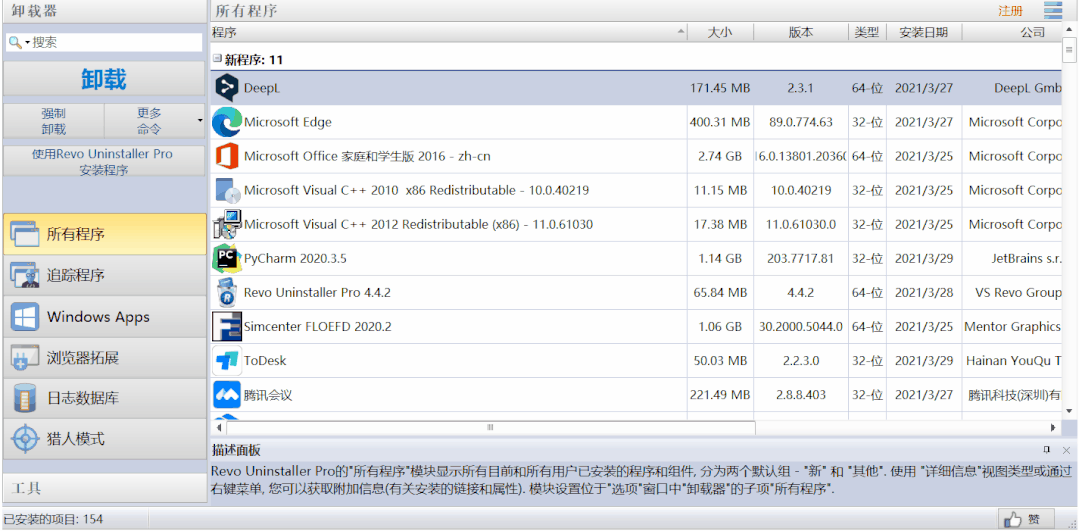Click the Visual C++ 2012 program icon
The image size is (1079, 531).
[226, 224]
